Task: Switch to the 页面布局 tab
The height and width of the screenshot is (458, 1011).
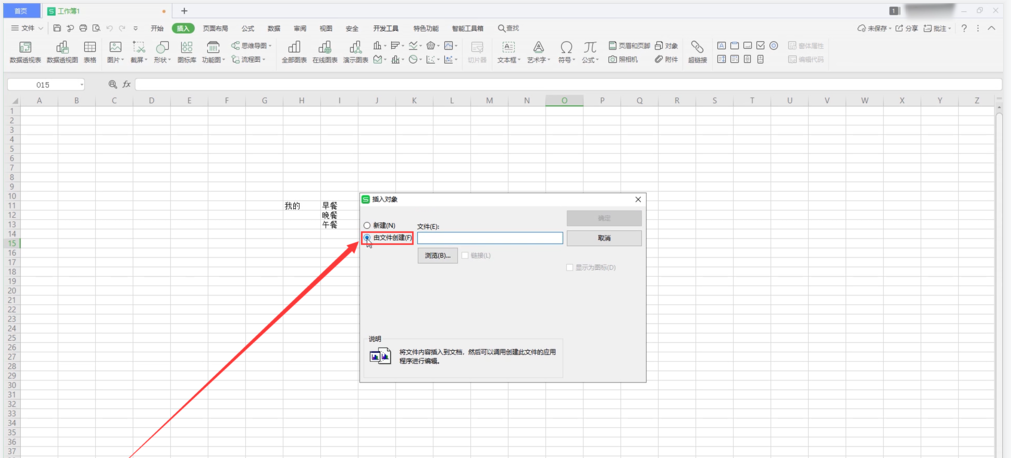Action: pos(215,28)
